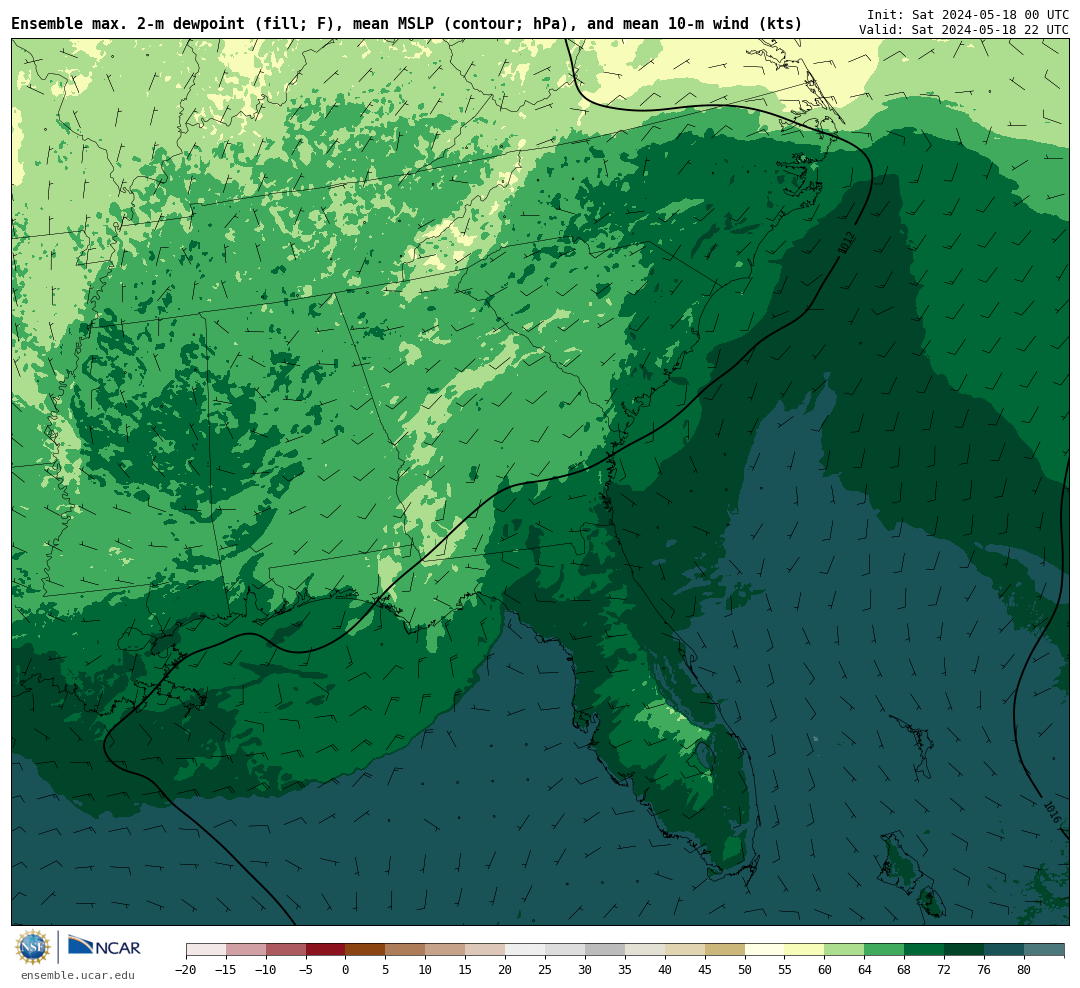Click the '64' colorbar tick label
1080x988 pixels.
click(865, 970)
